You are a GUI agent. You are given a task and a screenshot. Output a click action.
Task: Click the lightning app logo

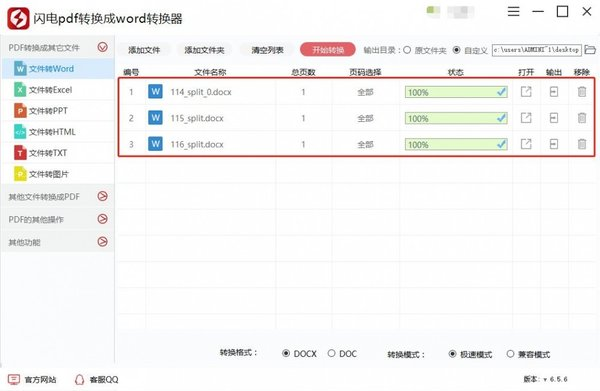pyautogui.click(x=18, y=18)
